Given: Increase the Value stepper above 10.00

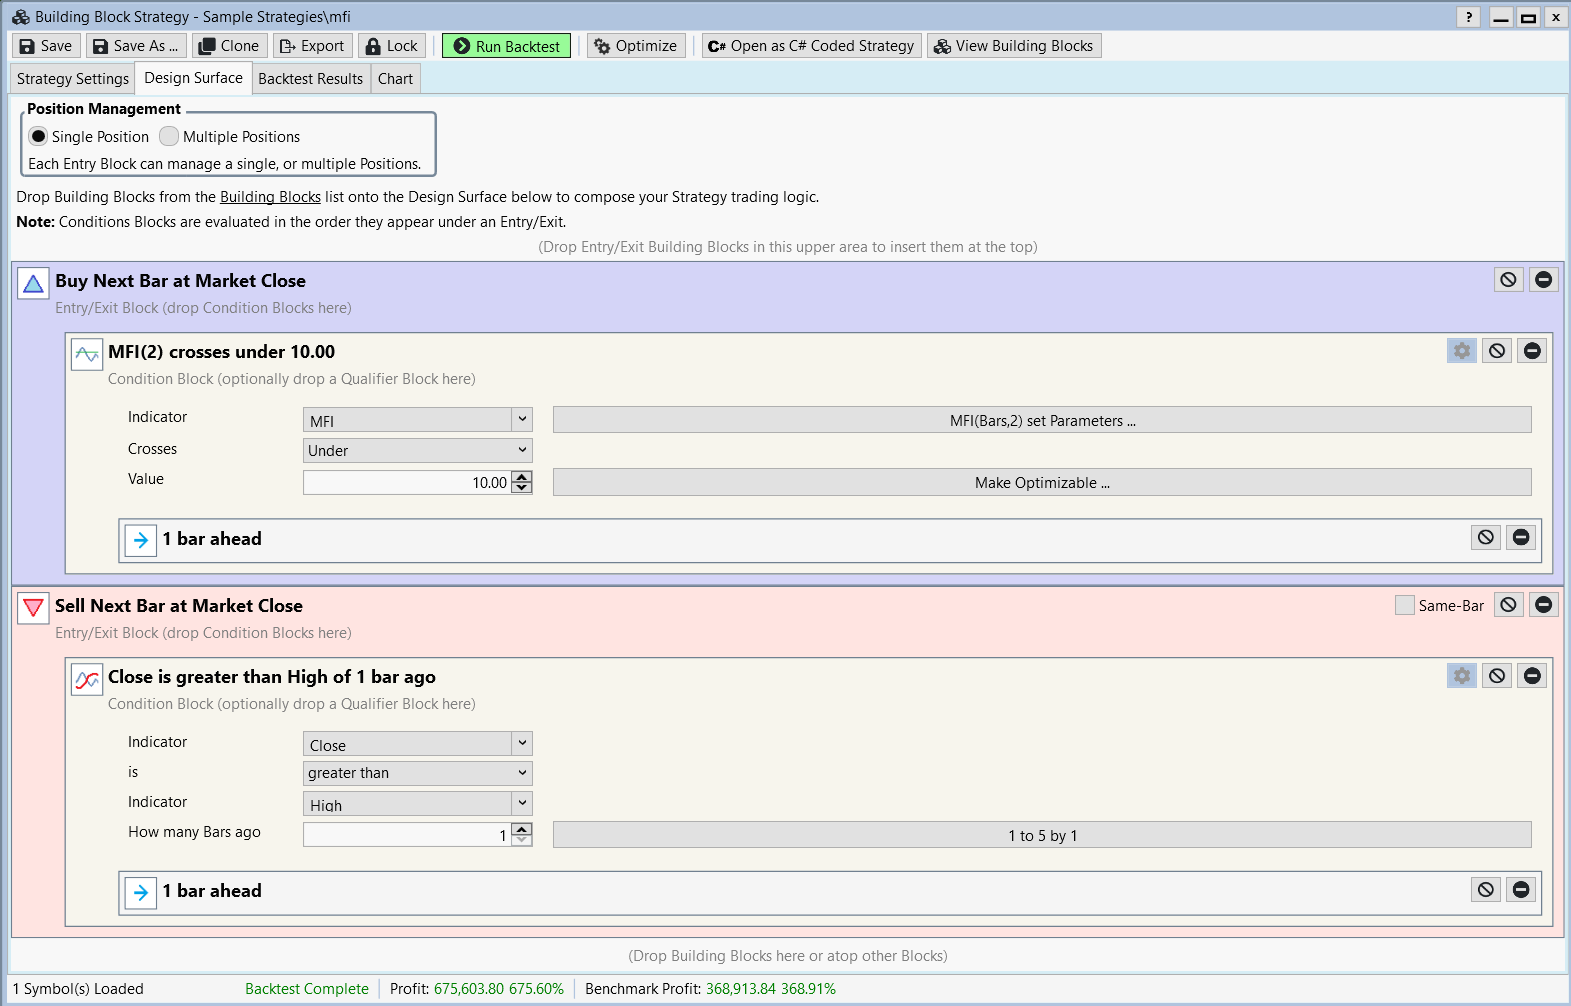Looking at the screenshot, I should [x=522, y=477].
